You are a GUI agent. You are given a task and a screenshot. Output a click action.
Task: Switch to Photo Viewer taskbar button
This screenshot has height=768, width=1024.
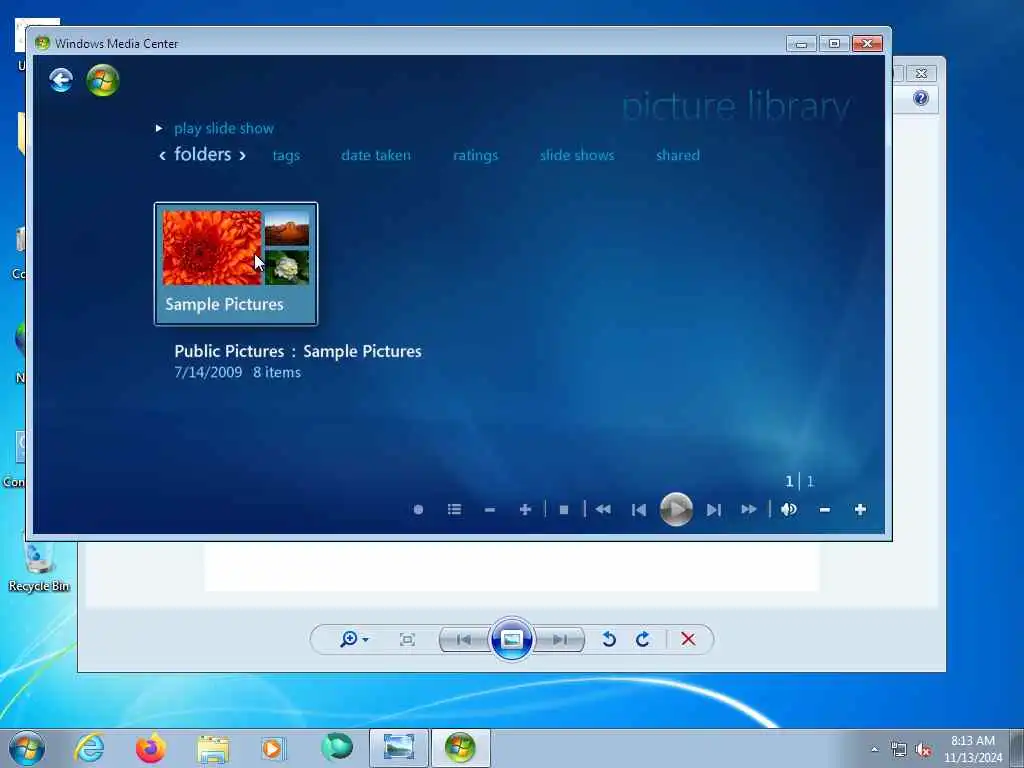pos(399,748)
